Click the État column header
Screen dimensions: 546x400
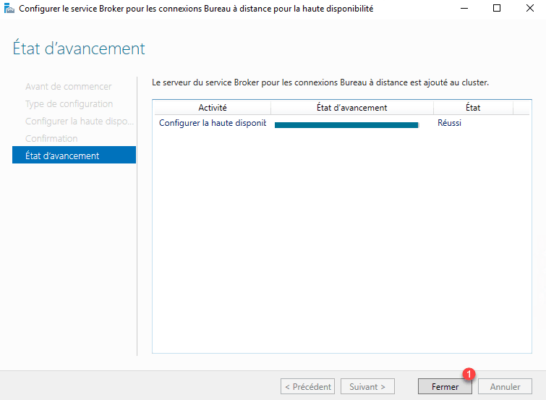tap(473, 108)
